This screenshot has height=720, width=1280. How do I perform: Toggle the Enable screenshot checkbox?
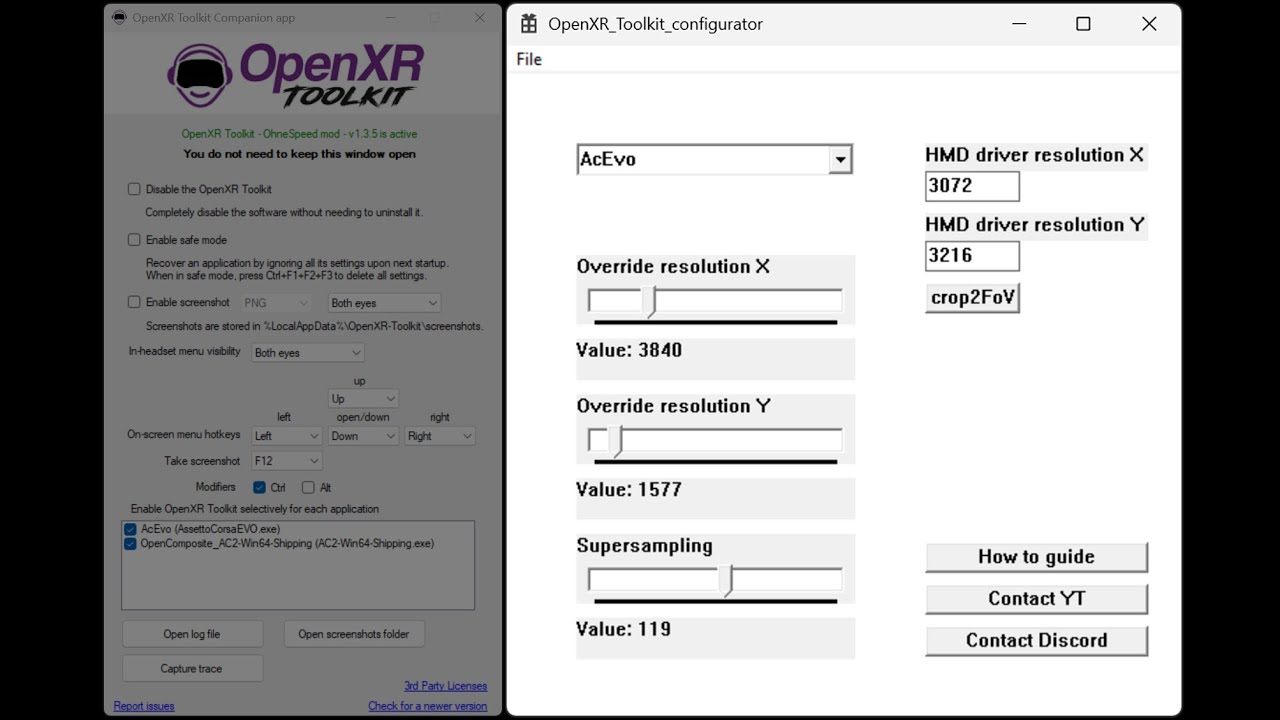[x=134, y=302]
